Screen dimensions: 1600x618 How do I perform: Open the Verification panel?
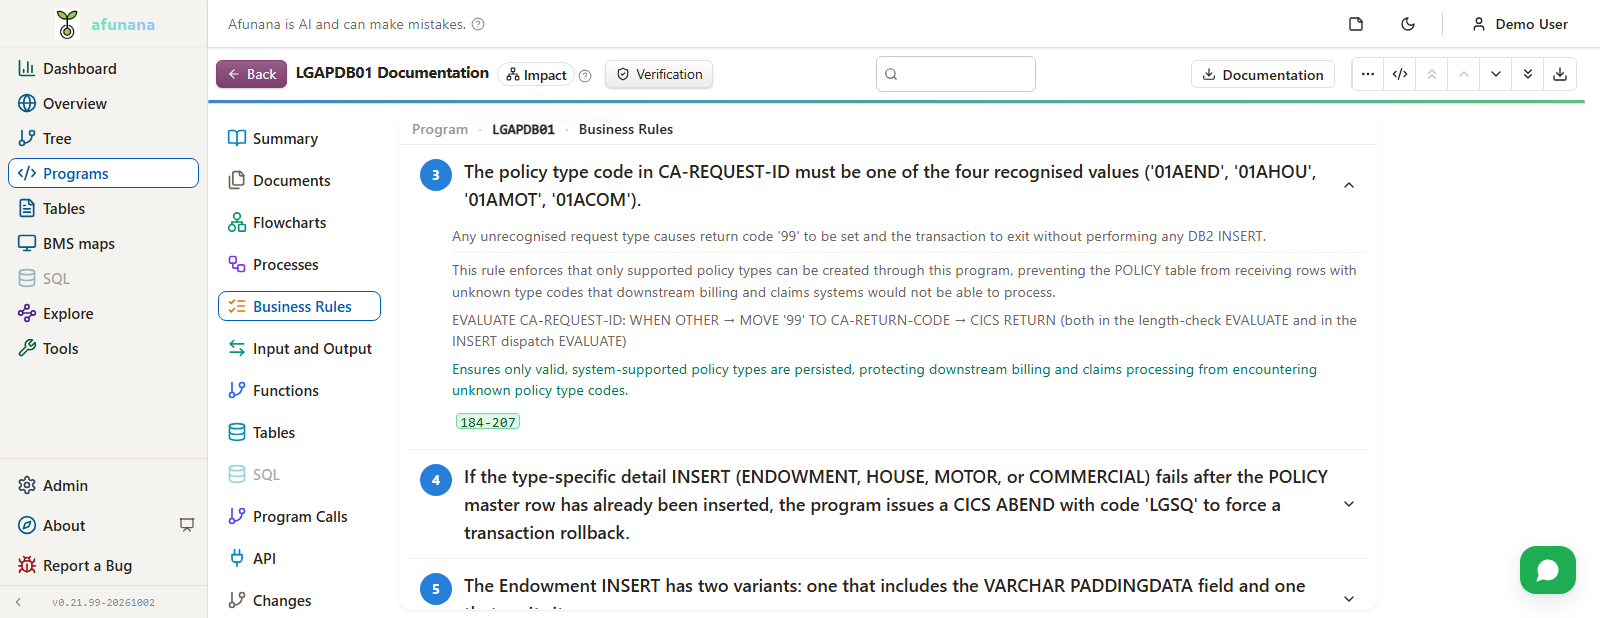pyautogui.click(x=659, y=74)
